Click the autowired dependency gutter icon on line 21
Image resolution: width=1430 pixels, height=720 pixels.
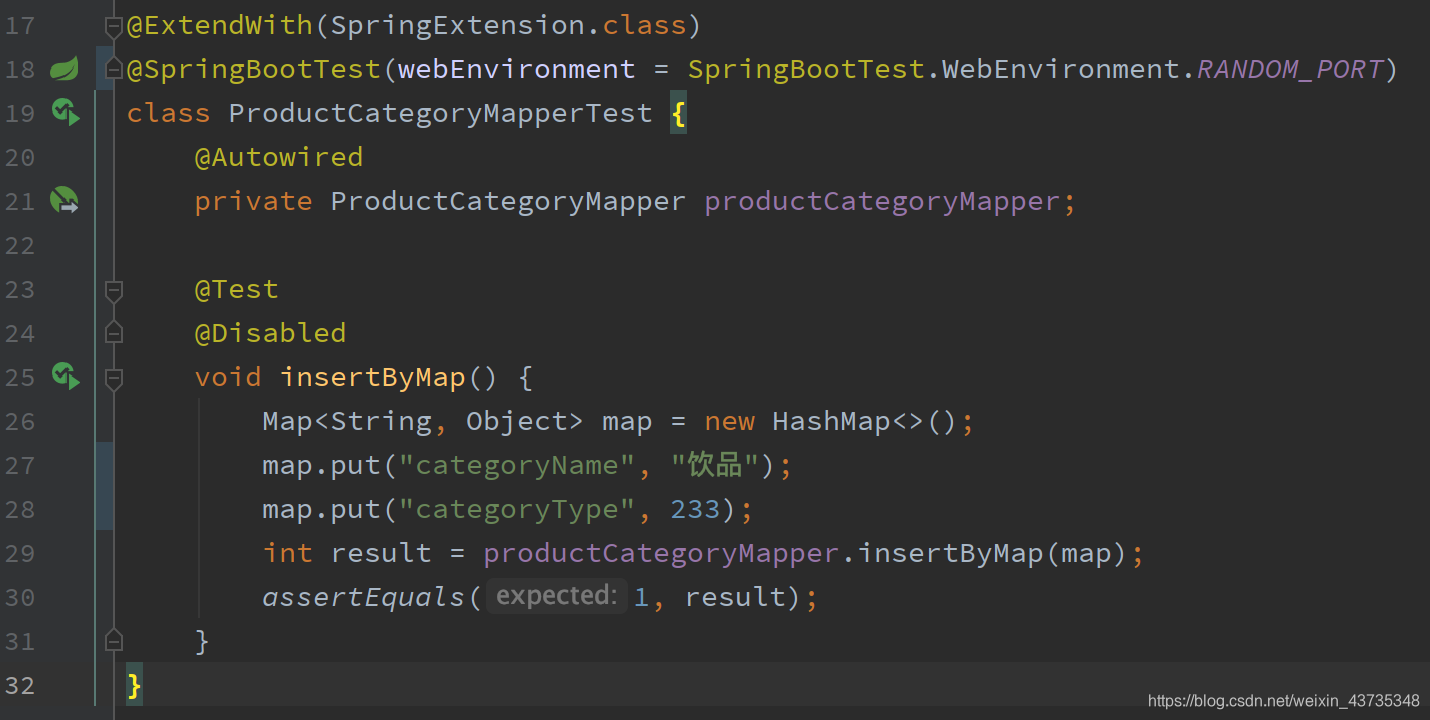(x=64, y=201)
